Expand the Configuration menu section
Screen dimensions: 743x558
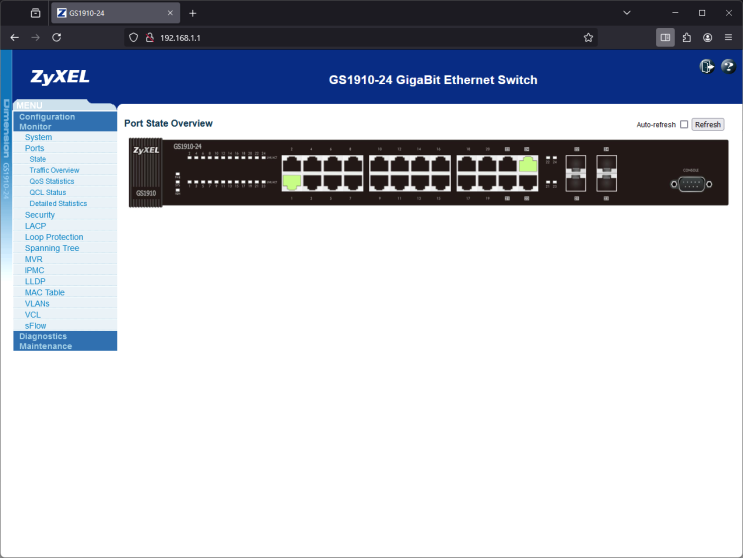tap(47, 117)
